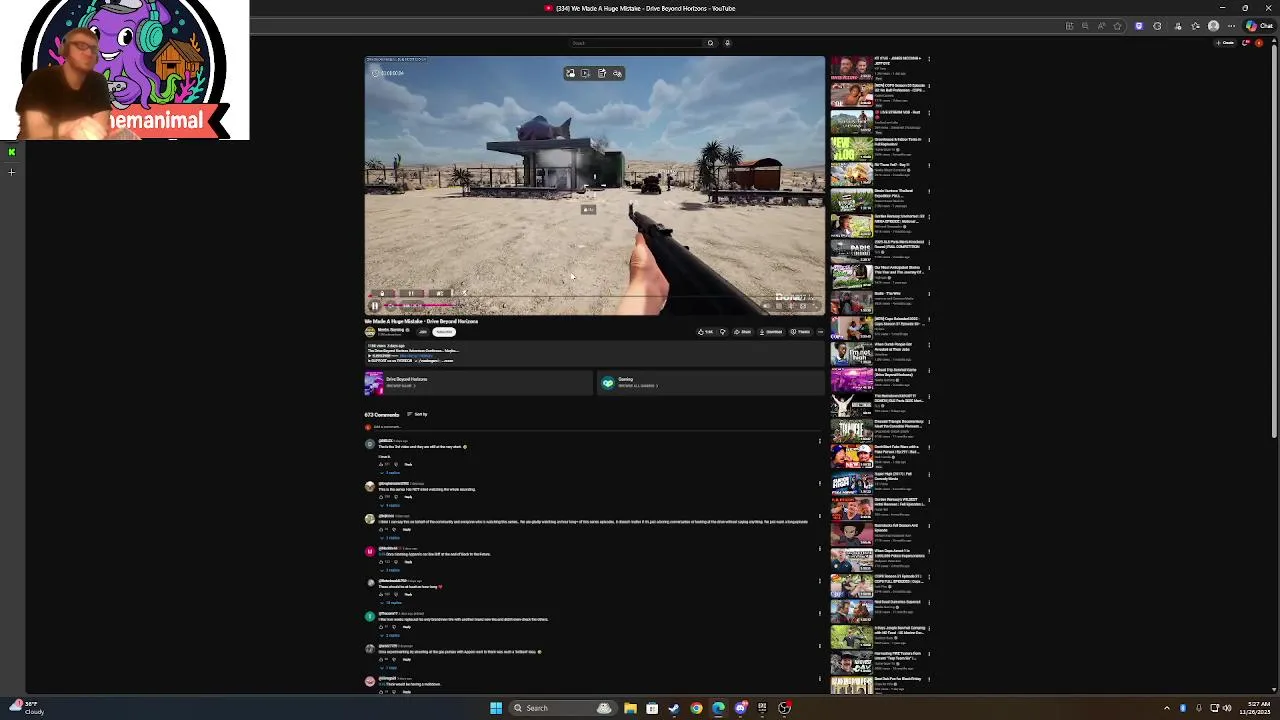Dislike the video with thumbs down
This screenshot has height=720, width=1280.
click(x=723, y=332)
